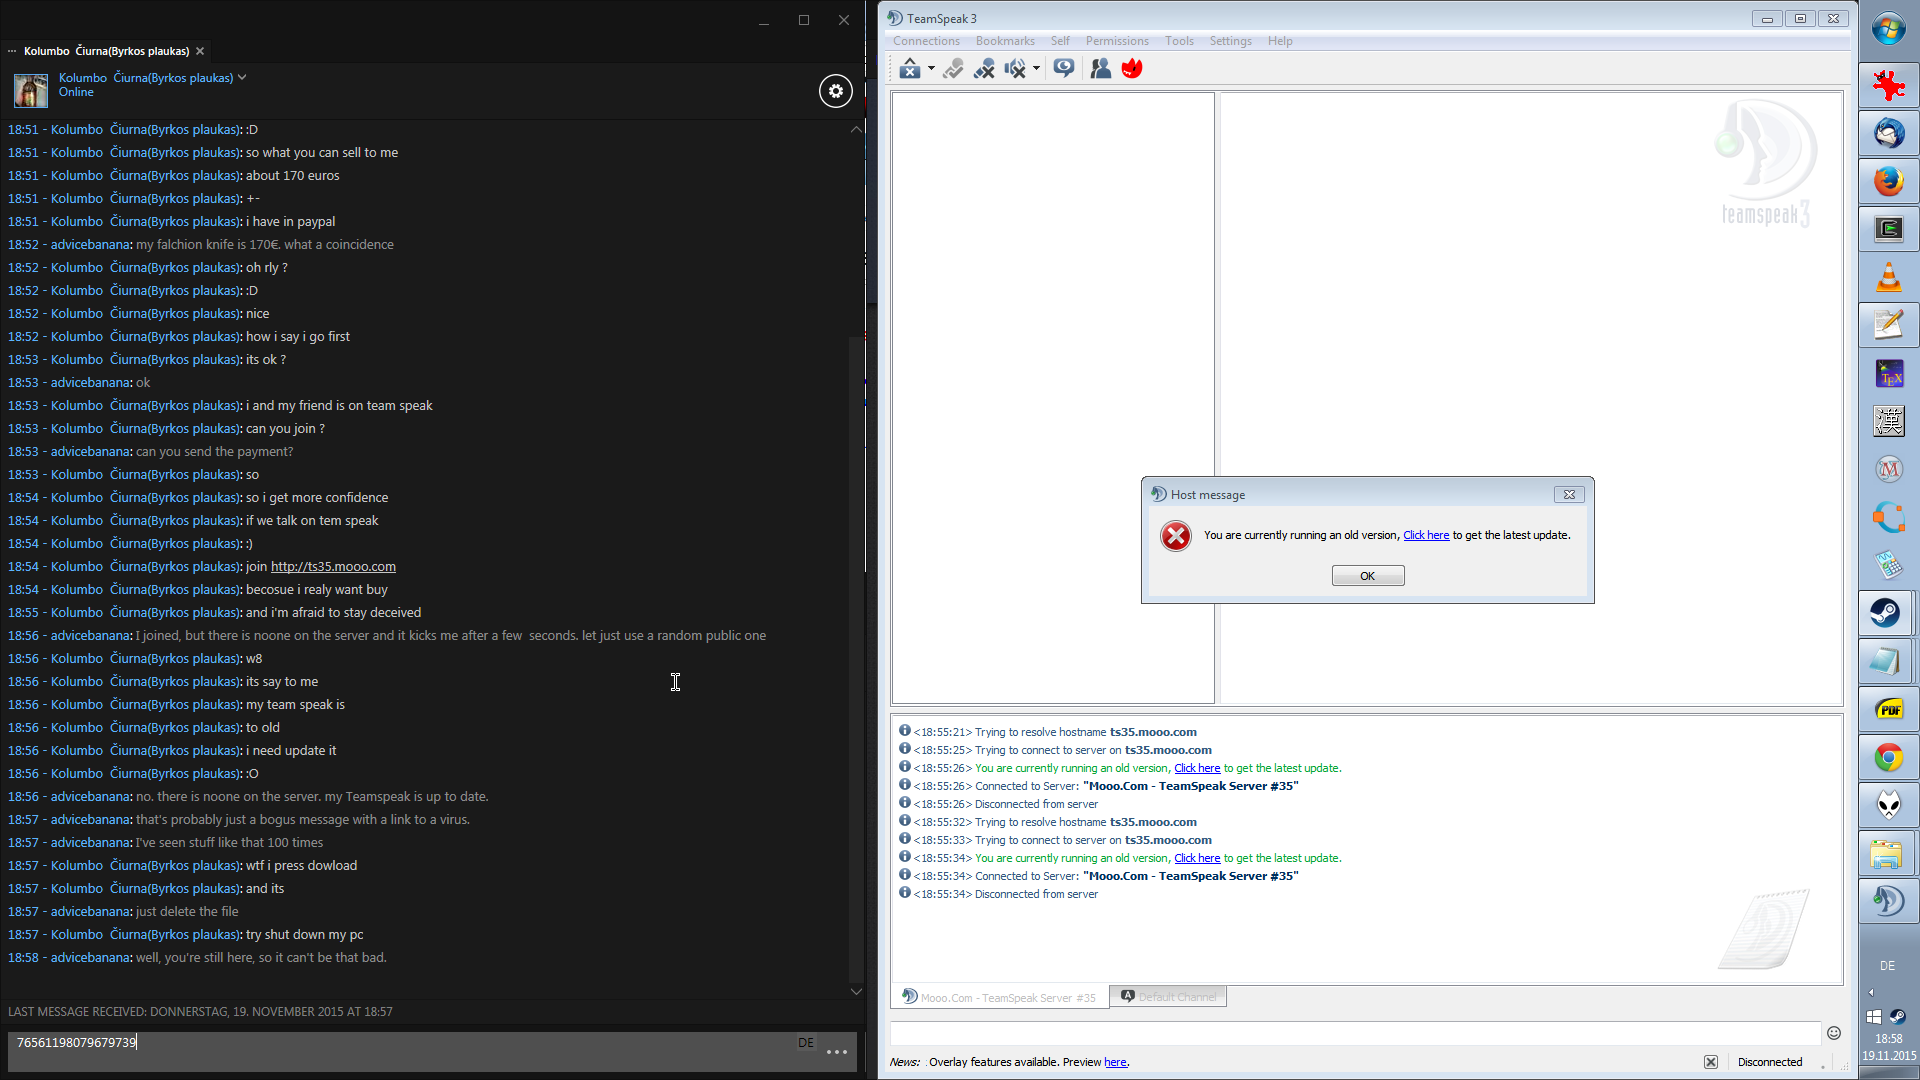Image resolution: width=1920 pixels, height=1080 pixels.
Task: Expand the speaker mute dropdown arrow
Action: (1036, 68)
